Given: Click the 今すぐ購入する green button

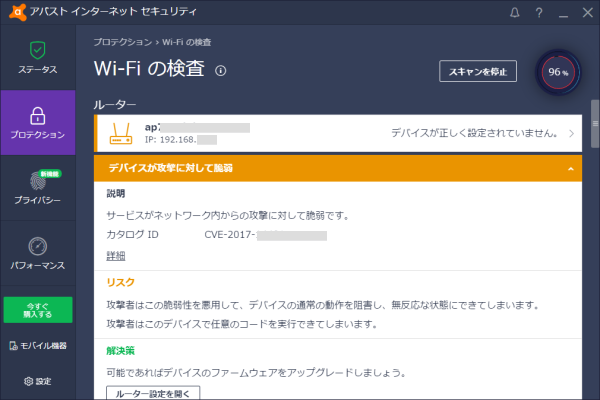Looking at the screenshot, I should click(x=38, y=310).
